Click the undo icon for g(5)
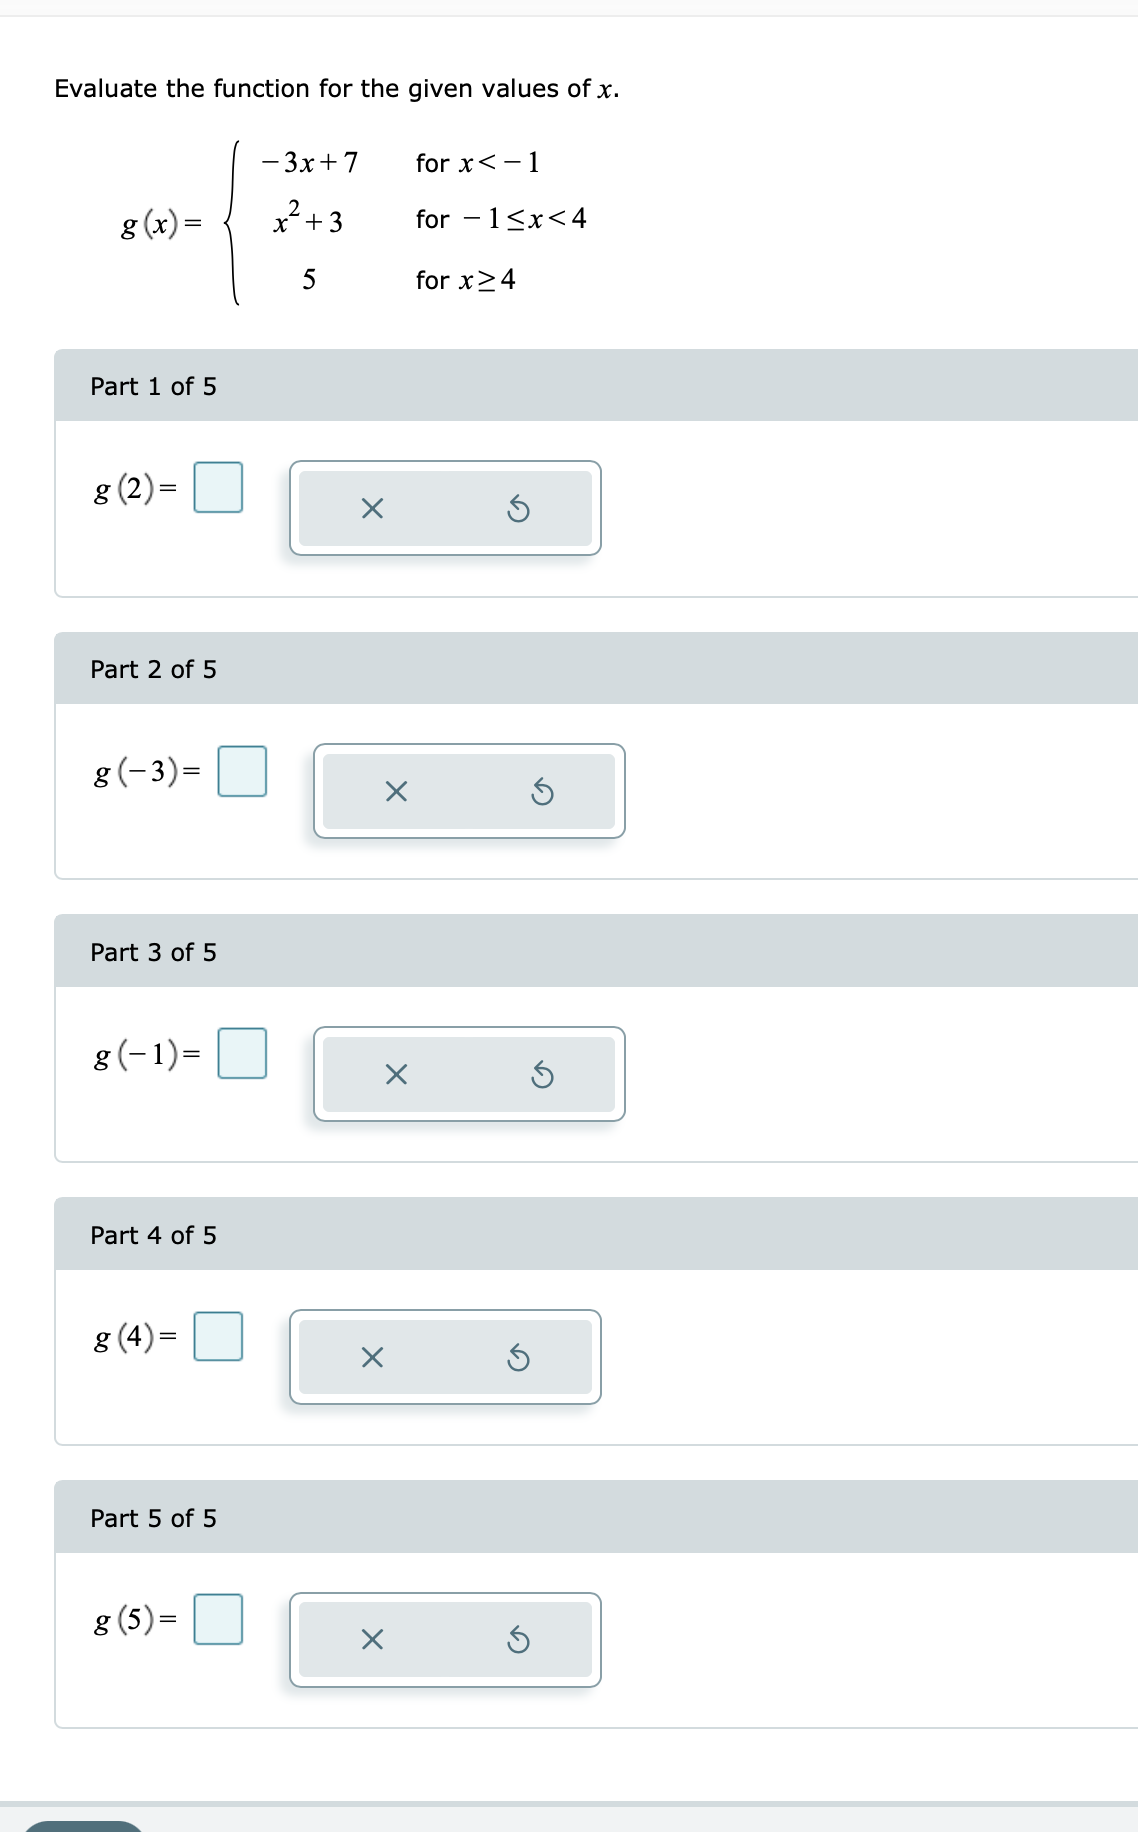Image resolution: width=1138 pixels, height=1832 pixels. pyautogui.click(x=518, y=1640)
